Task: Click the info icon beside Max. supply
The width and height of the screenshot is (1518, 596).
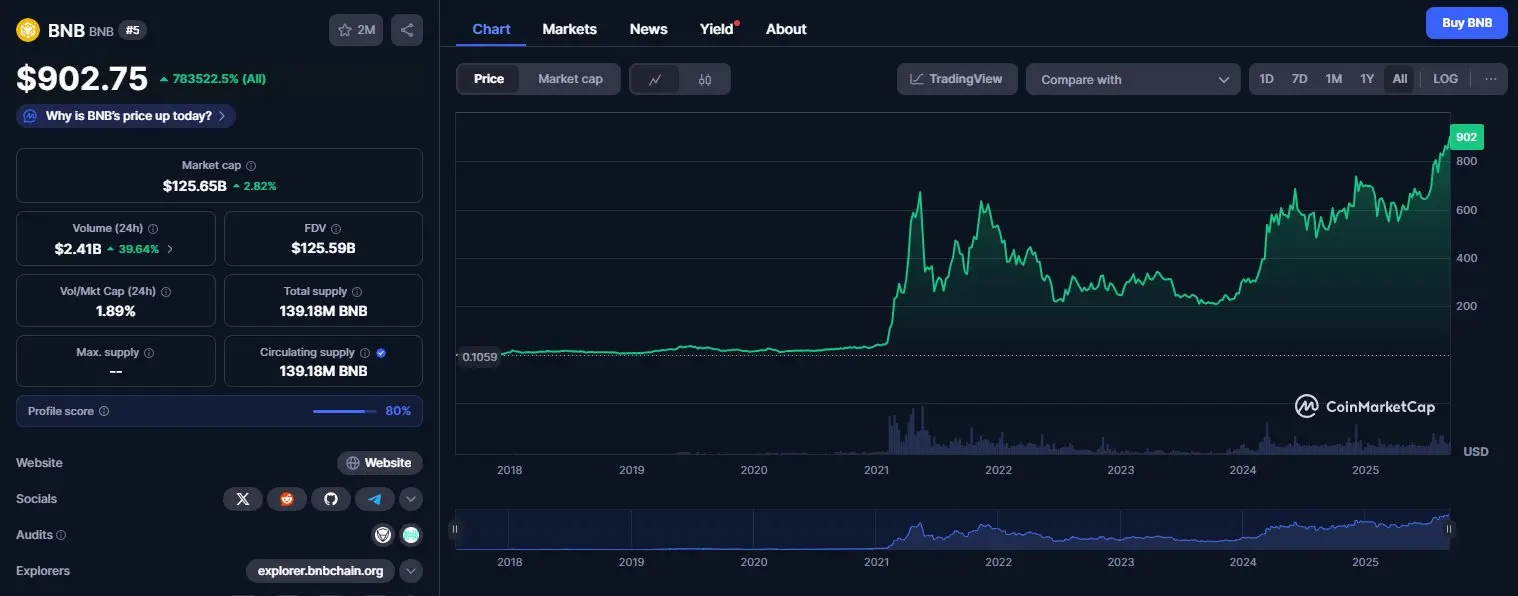Action: click(149, 353)
